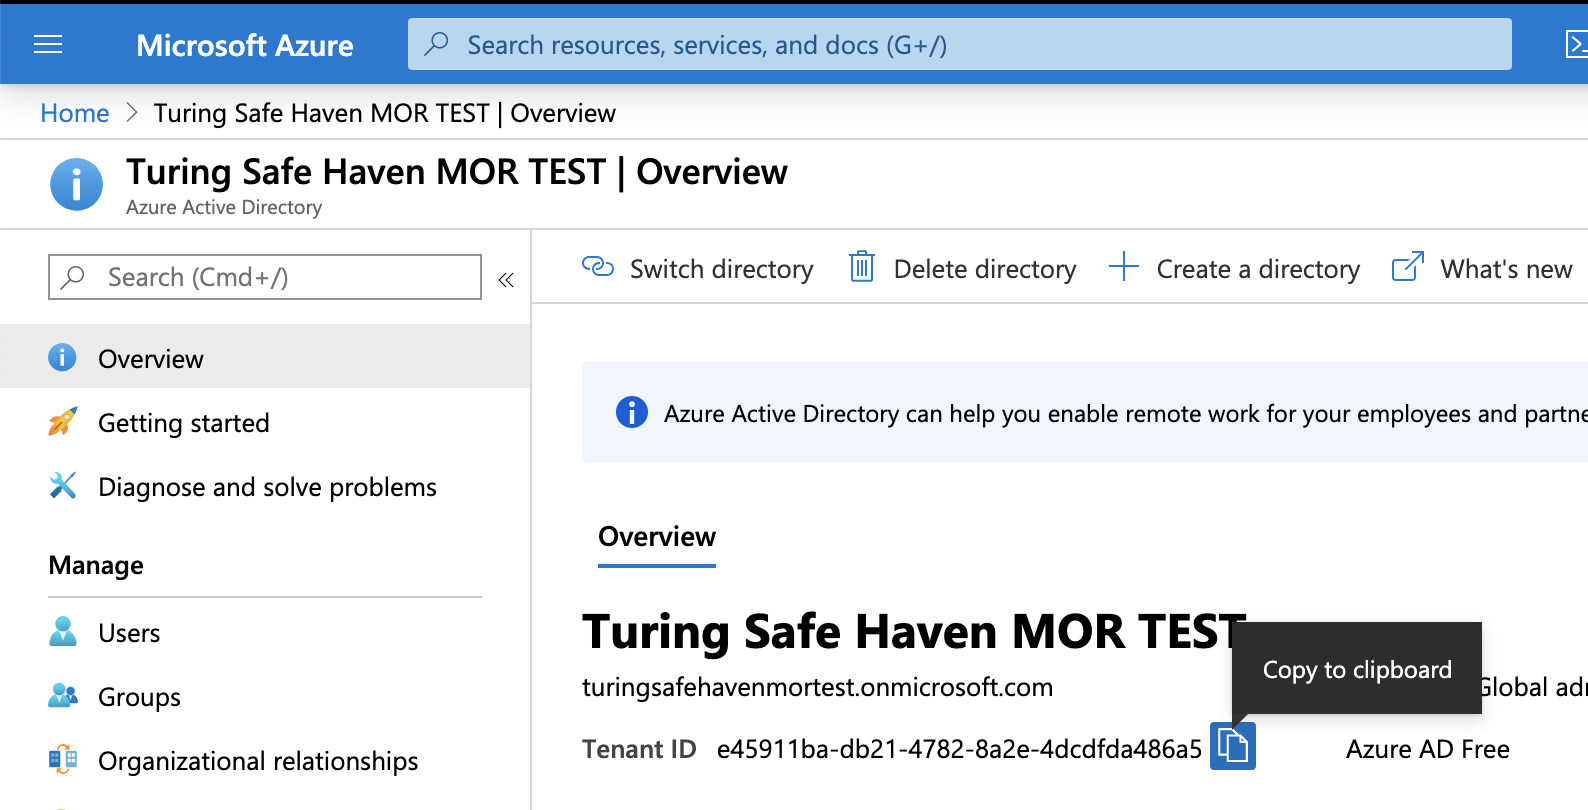
Task: Open Groups under Manage
Action: [x=139, y=697]
